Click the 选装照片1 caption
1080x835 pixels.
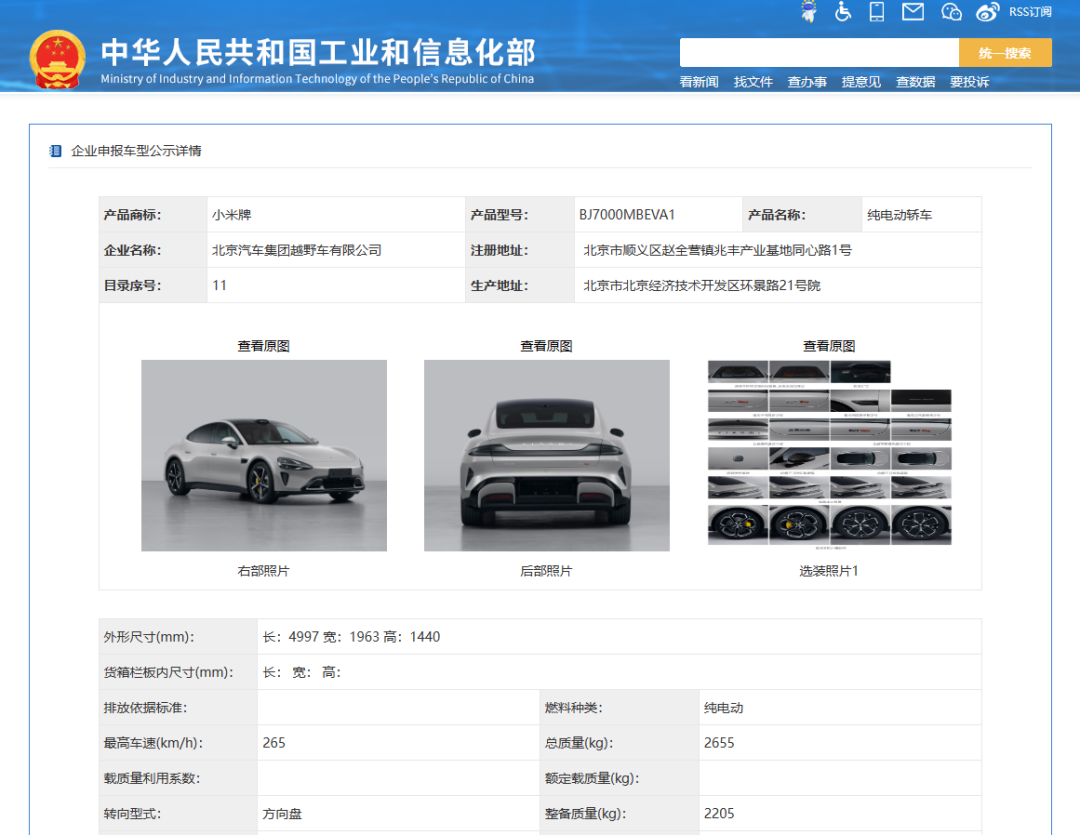(x=829, y=570)
